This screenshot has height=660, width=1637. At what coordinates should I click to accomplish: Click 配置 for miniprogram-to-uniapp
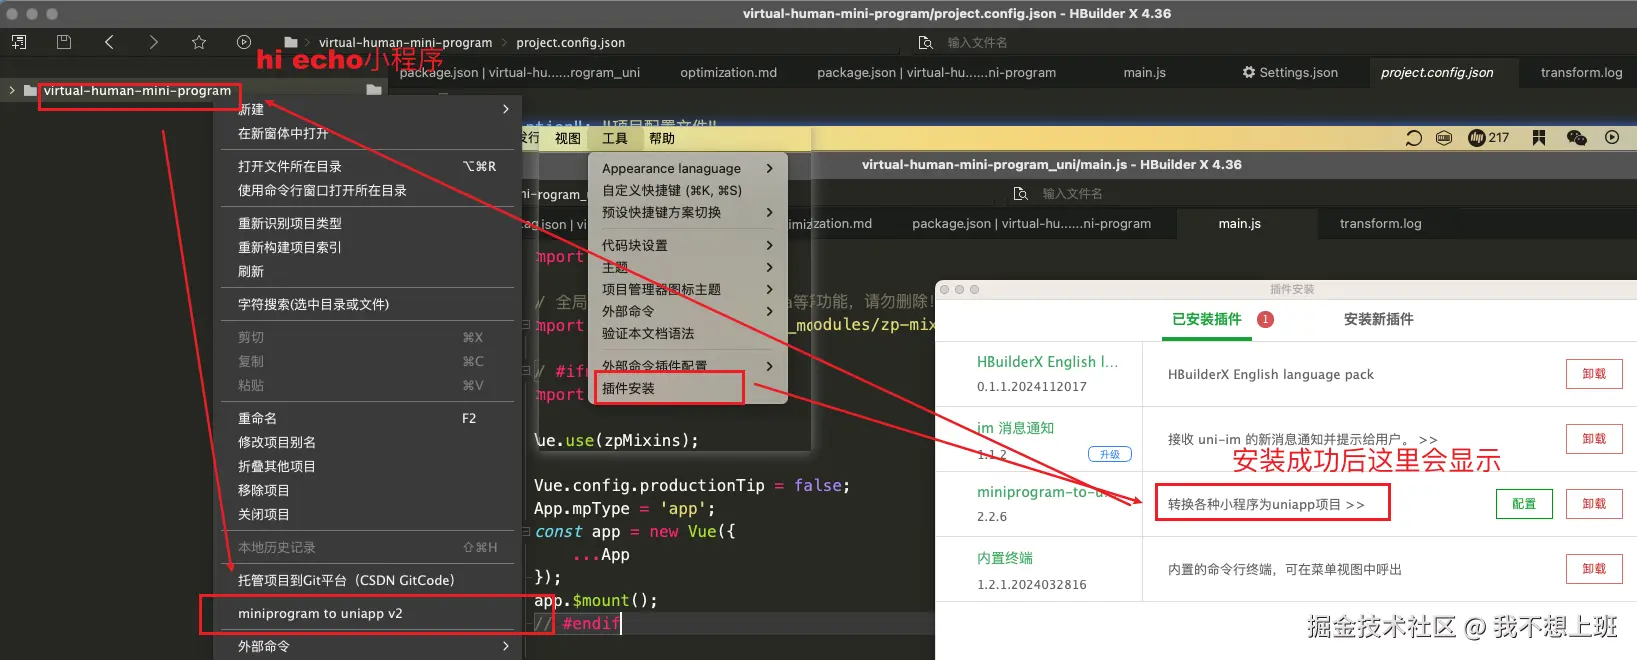1524,504
